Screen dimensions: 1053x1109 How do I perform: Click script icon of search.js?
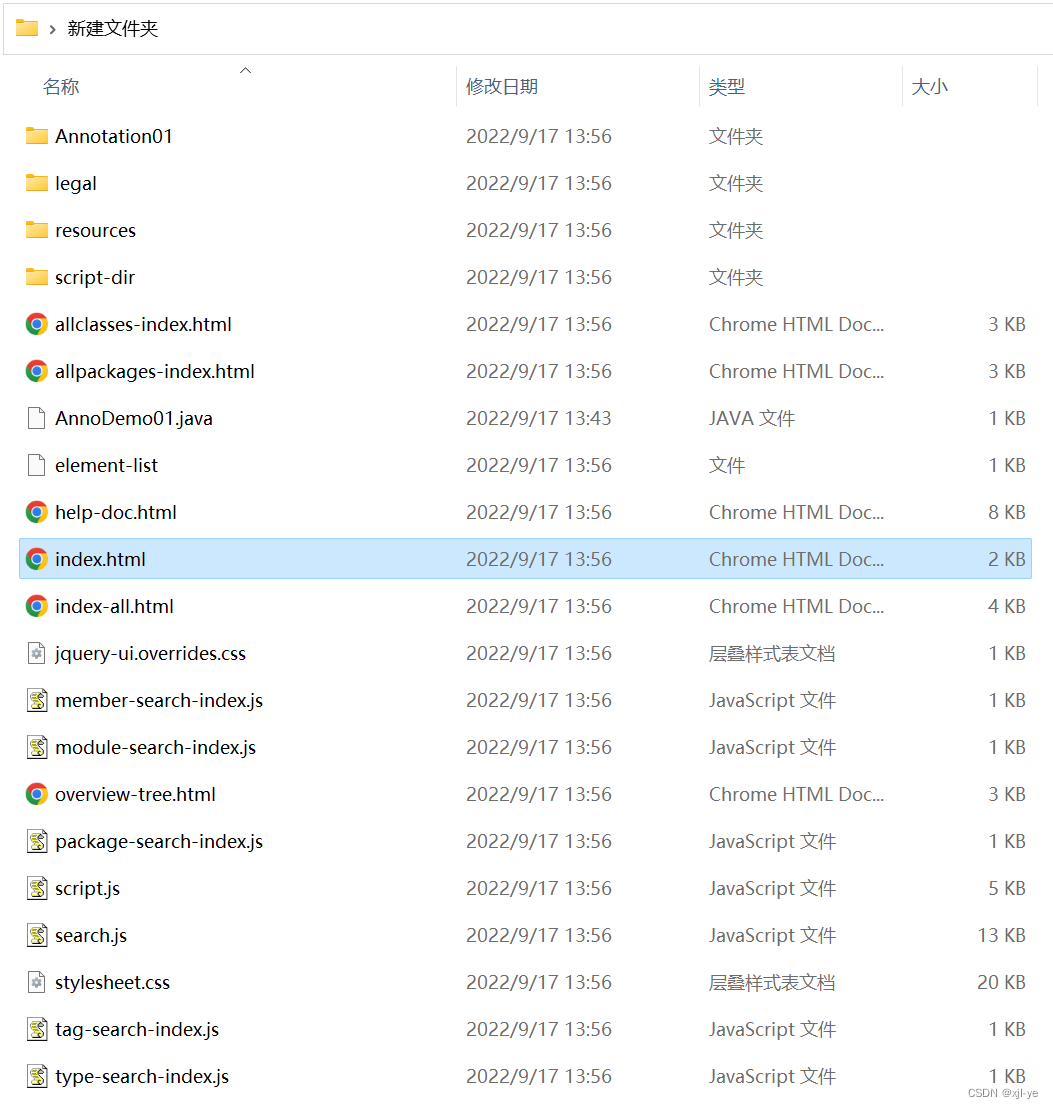[37, 935]
